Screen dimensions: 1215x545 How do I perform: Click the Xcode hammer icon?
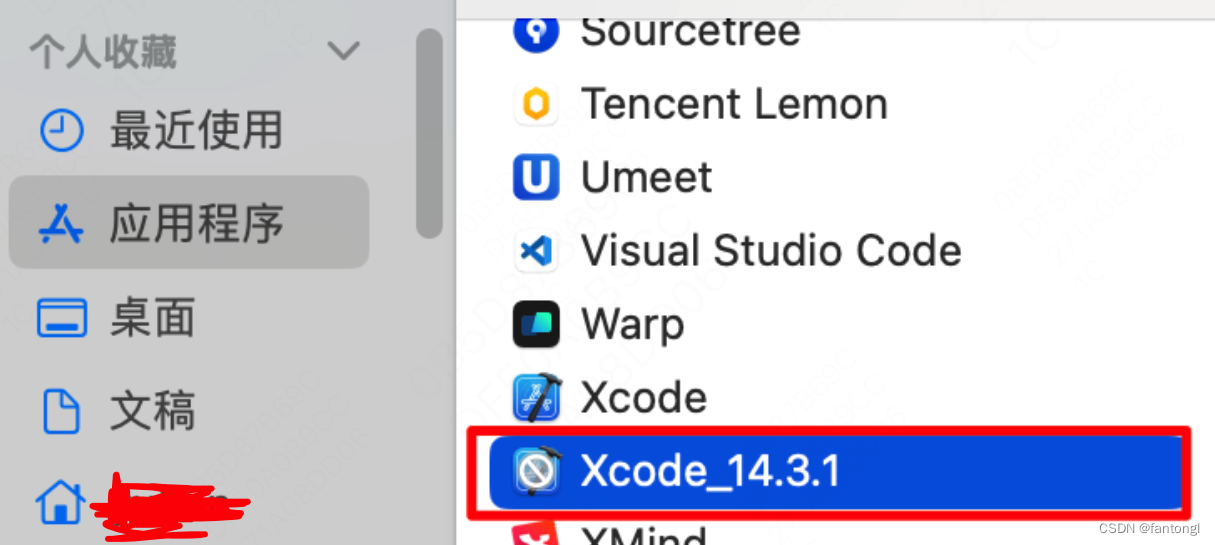pos(537,398)
